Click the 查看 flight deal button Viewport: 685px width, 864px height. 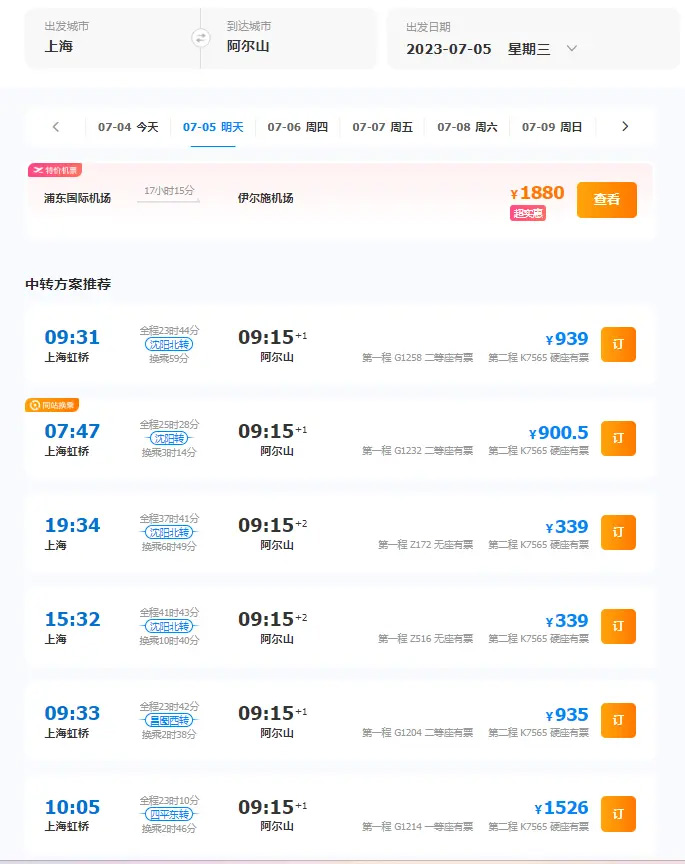tap(606, 199)
